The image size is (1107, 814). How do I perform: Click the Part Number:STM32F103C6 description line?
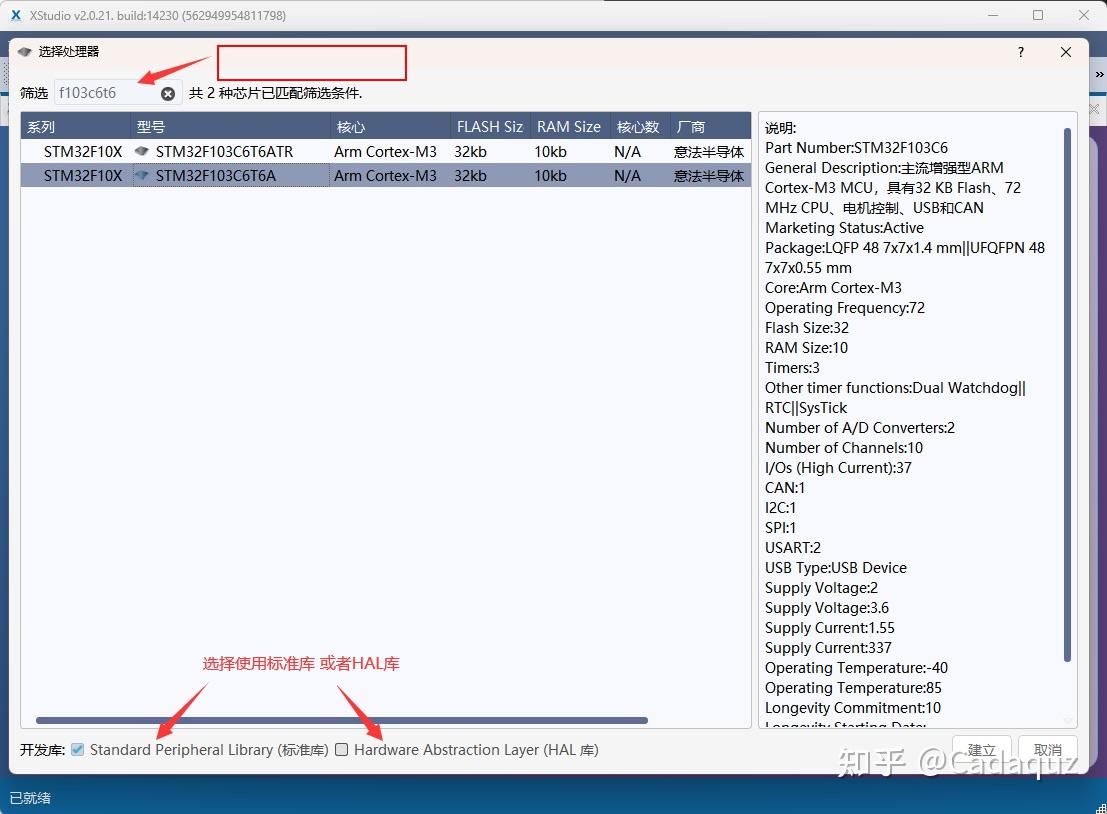pos(856,148)
